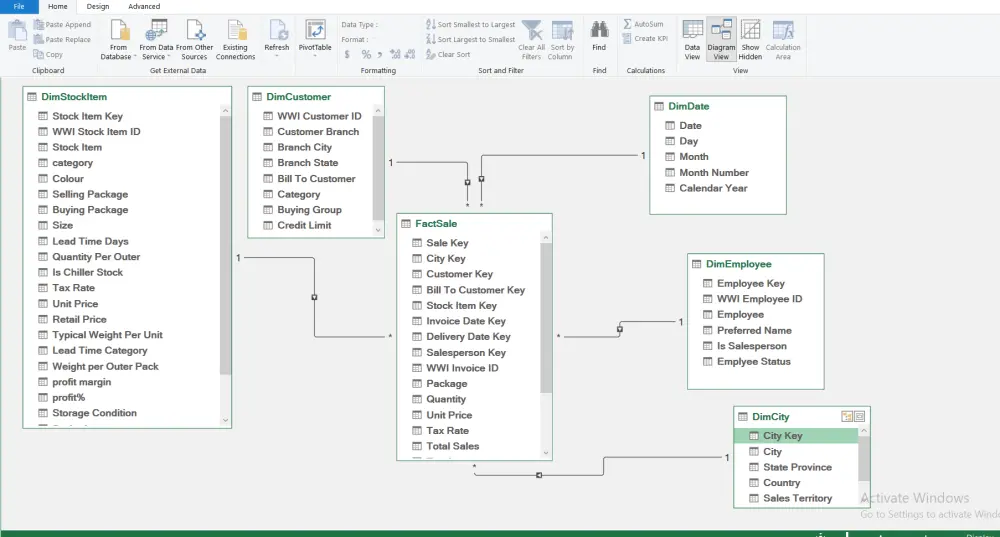This screenshot has width=1000, height=537.
Task: Click Clear Sort
Action: click(448, 55)
